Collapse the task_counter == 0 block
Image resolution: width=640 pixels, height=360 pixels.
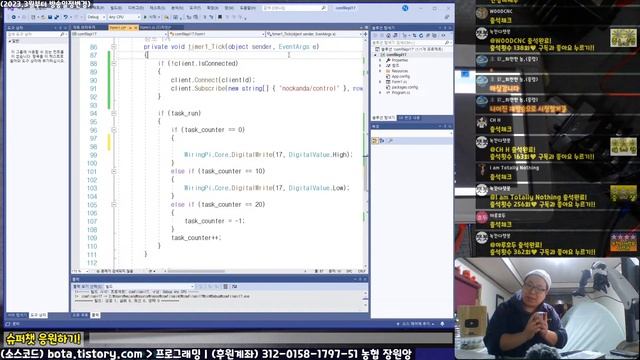[x=114, y=130]
